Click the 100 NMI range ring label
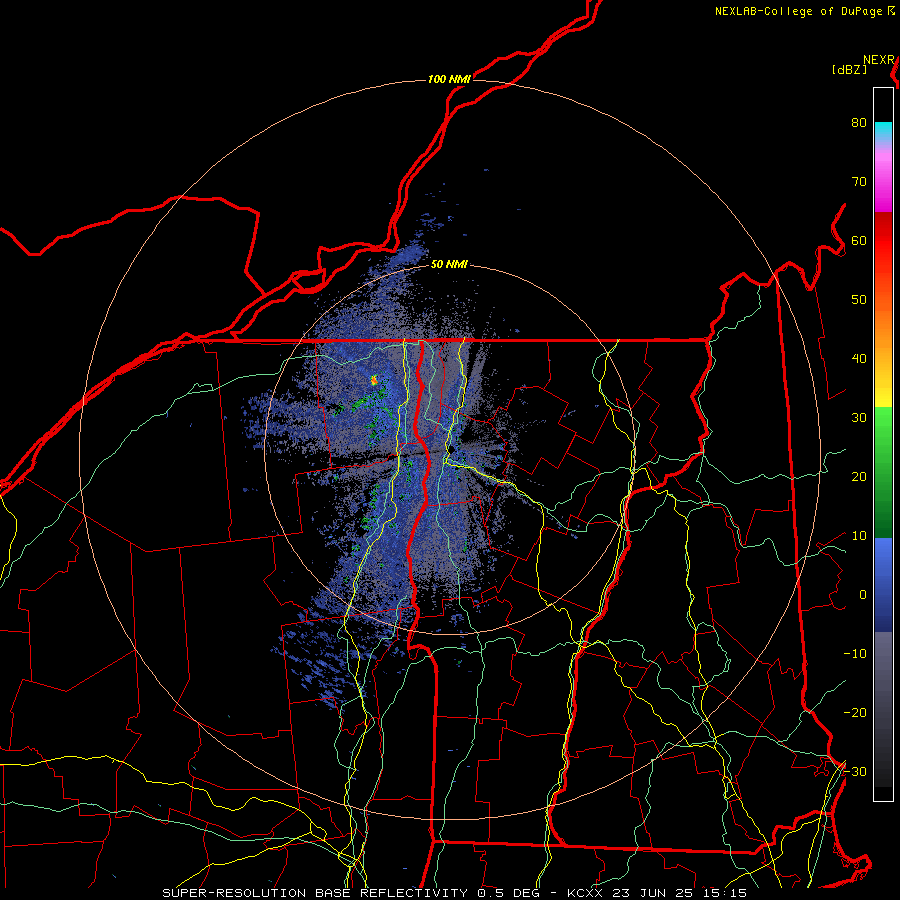 coord(449,79)
